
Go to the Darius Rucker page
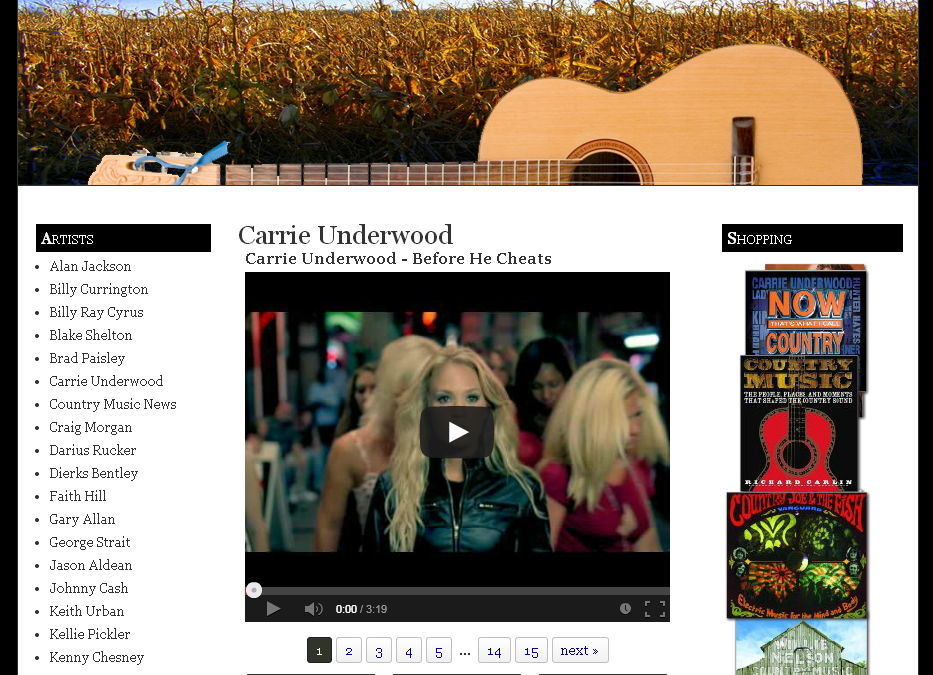click(93, 450)
